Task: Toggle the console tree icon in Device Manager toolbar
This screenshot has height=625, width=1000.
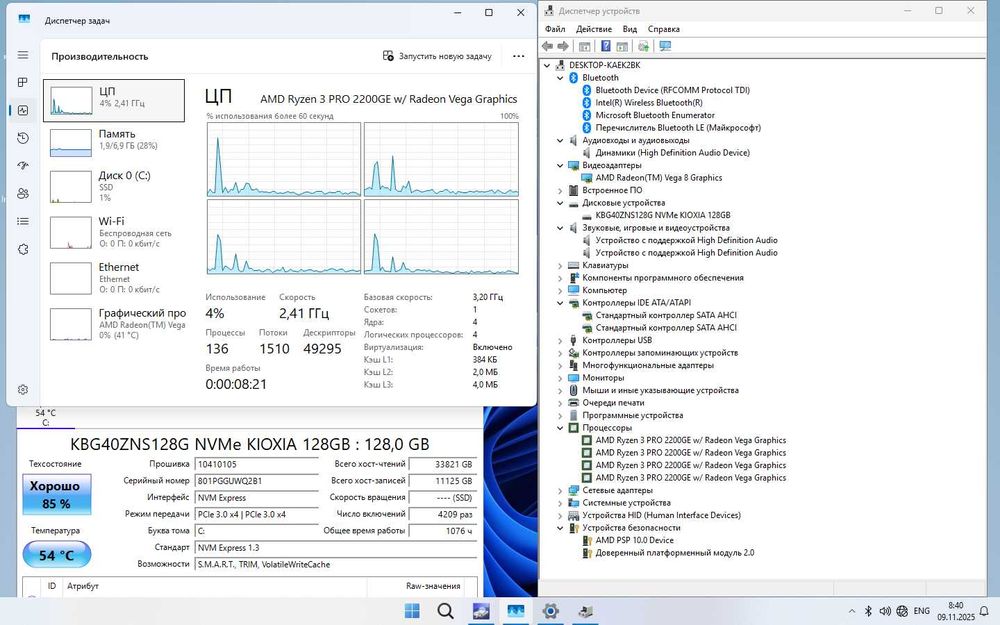Action: click(x=584, y=46)
